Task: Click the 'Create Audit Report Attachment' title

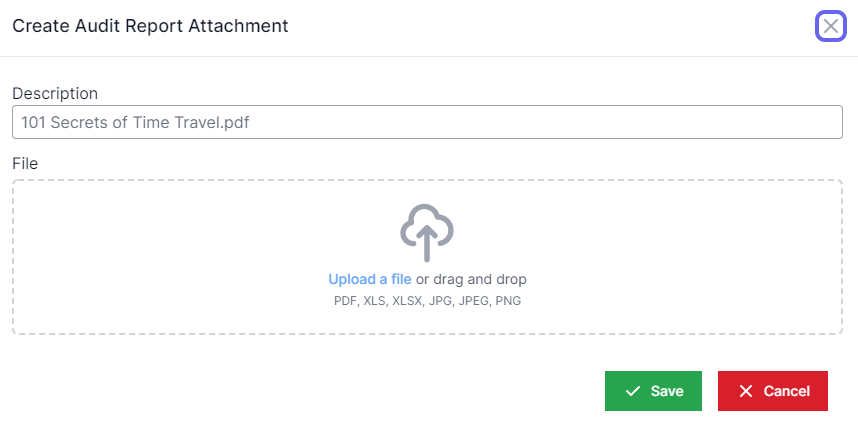Action: click(150, 26)
